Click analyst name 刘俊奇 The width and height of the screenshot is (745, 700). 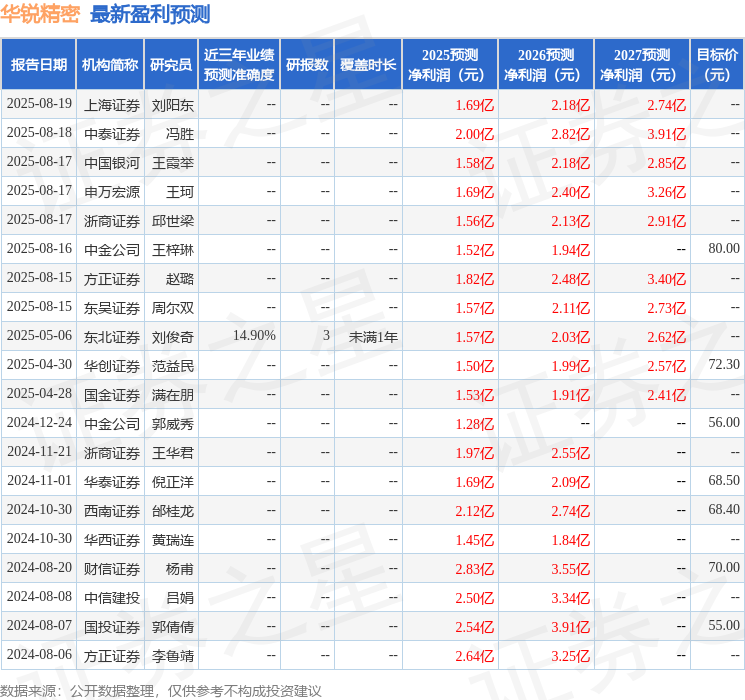[x=172, y=337]
